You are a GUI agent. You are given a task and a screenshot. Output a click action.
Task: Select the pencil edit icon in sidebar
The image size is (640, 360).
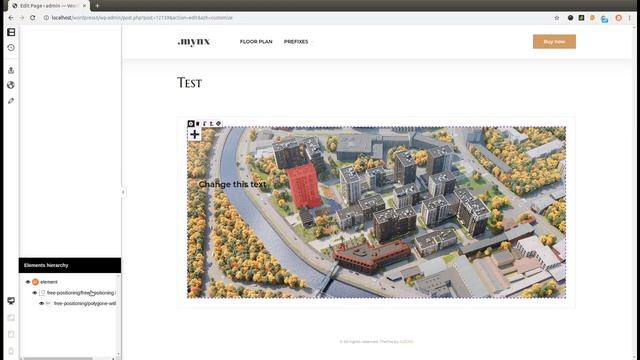coord(11,100)
